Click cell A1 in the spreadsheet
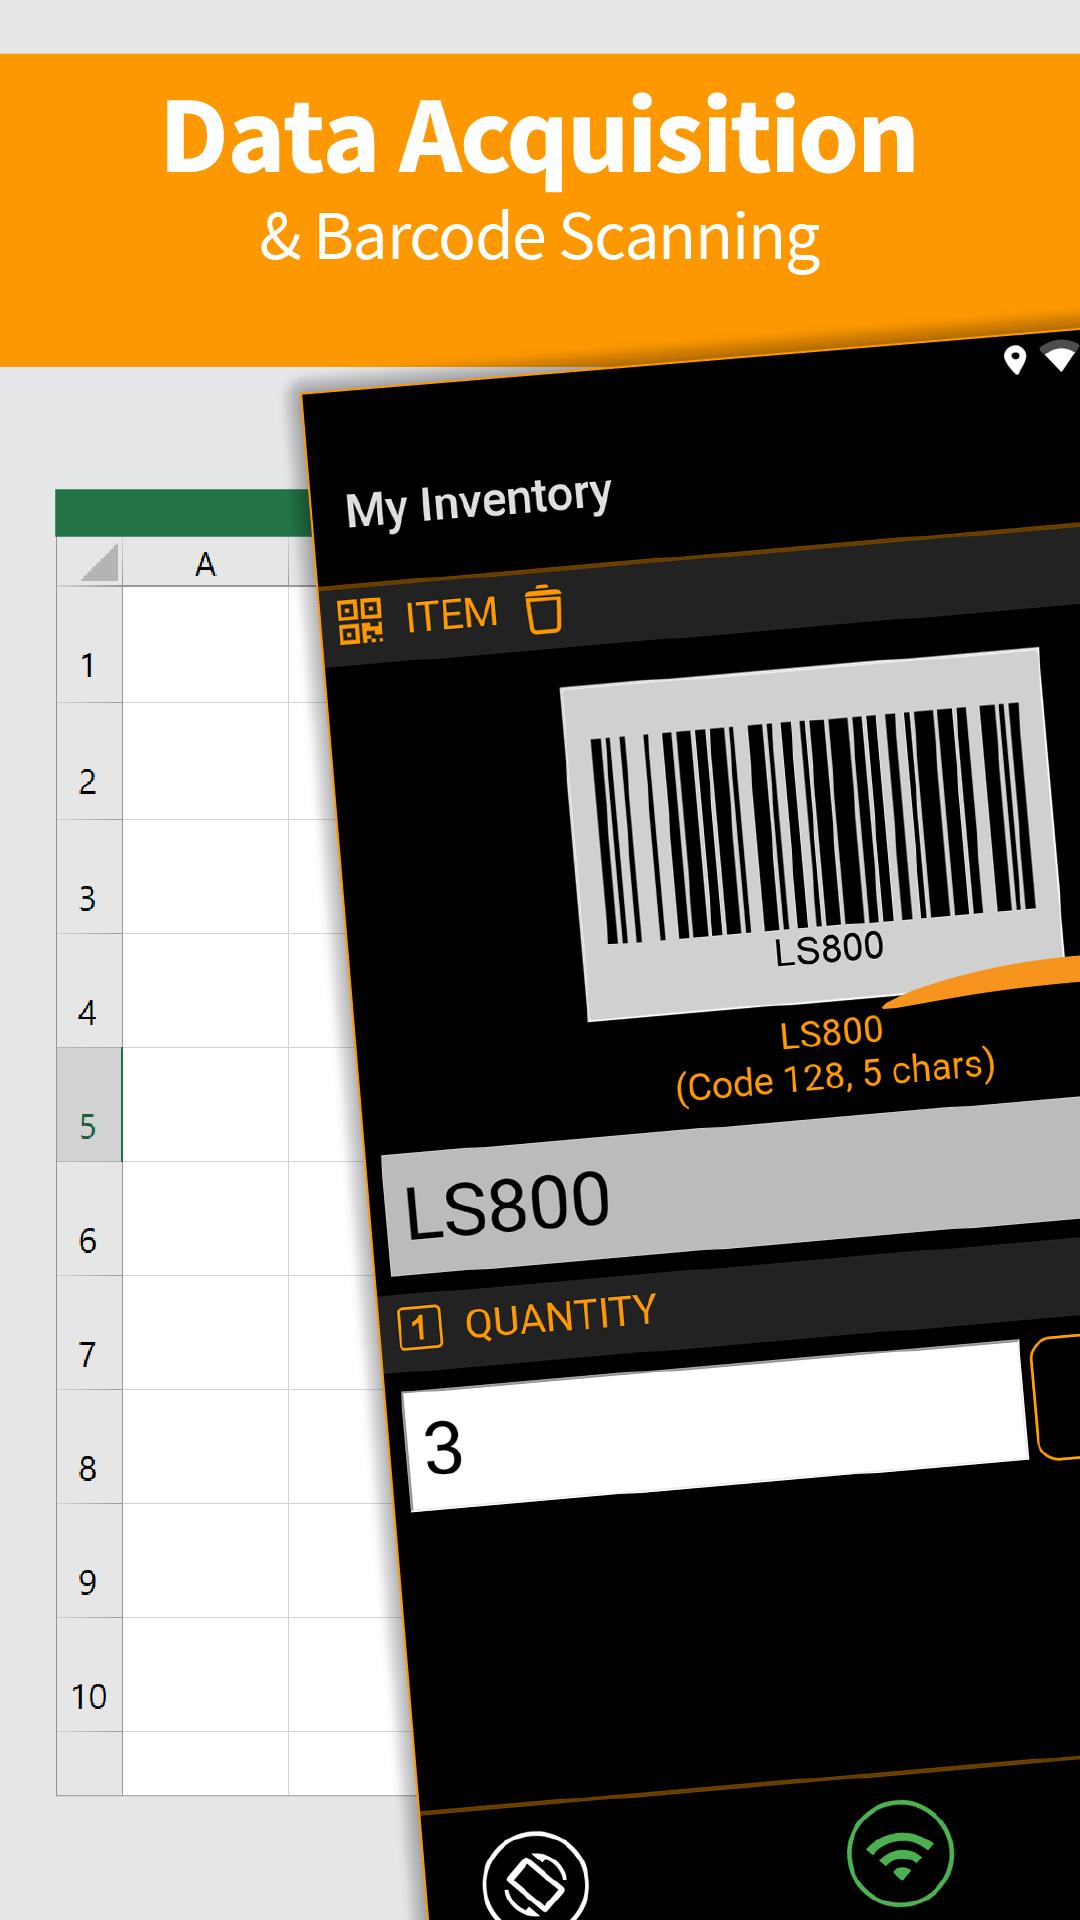The image size is (1080, 1920). click(205, 645)
